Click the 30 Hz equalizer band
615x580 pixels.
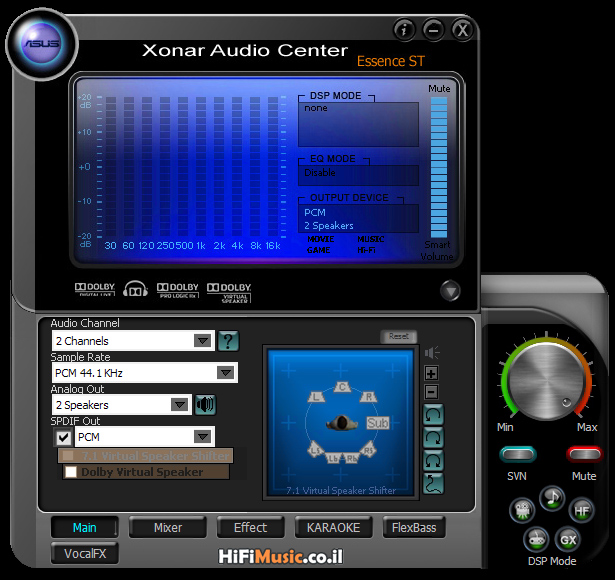[111, 167]
